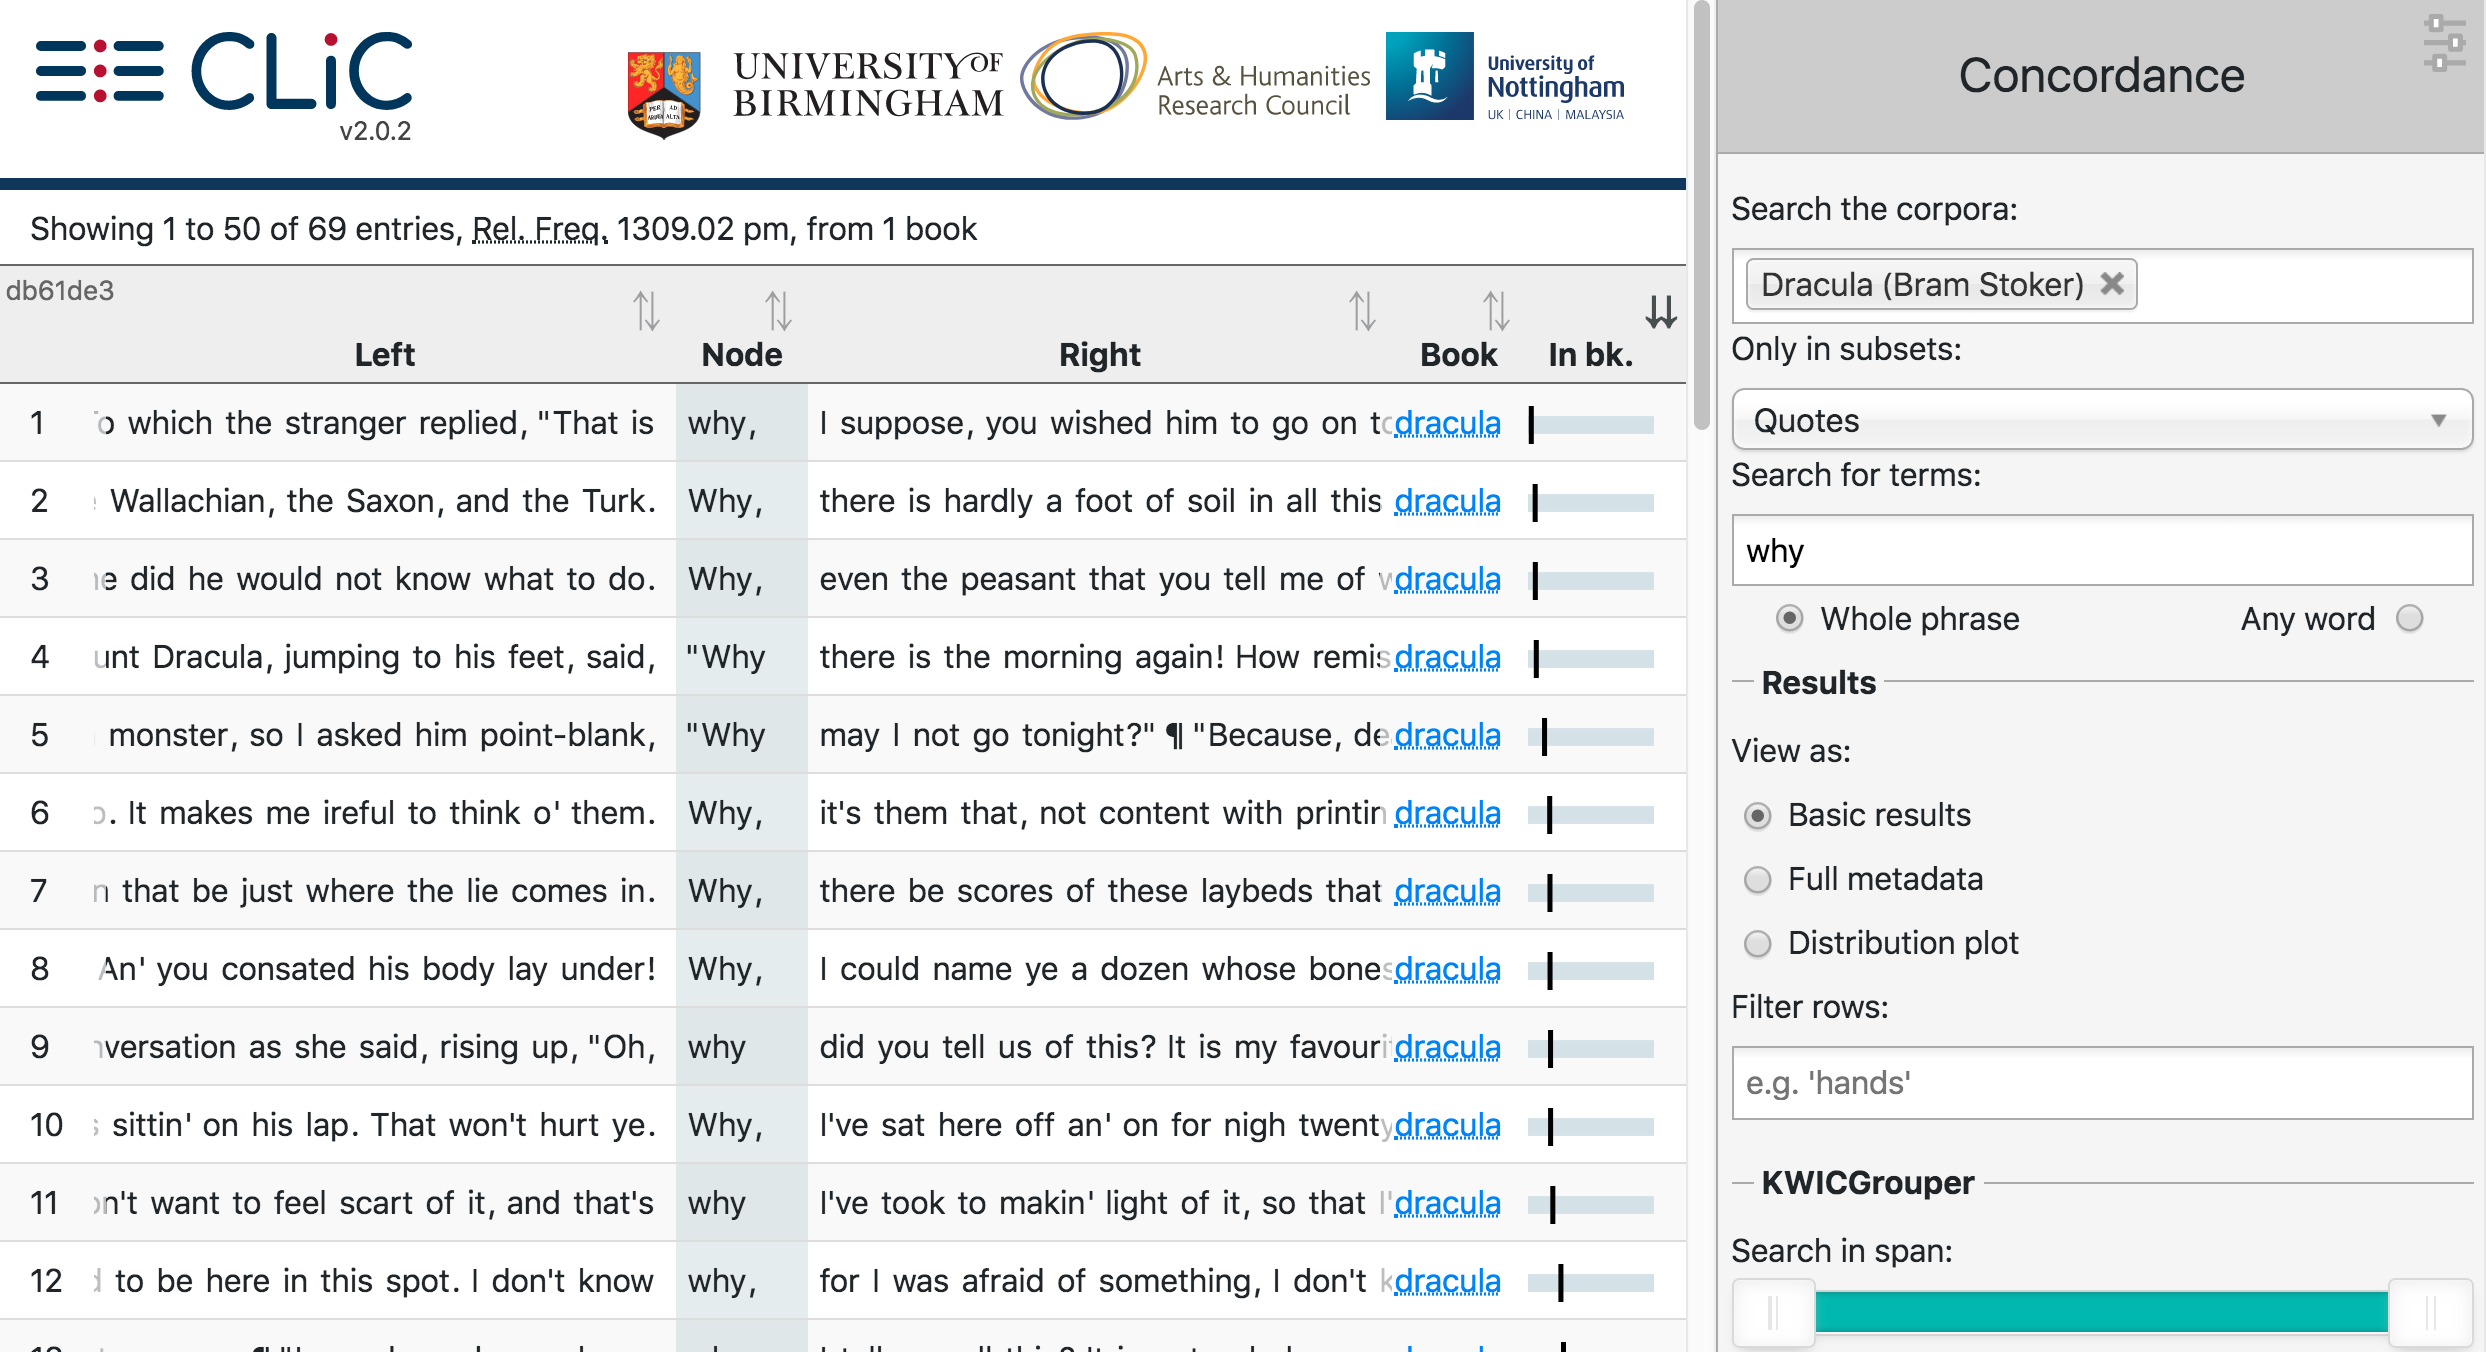Image resolution: width=2486 pixels, height=1352 pixels.
Task: Click the University of Nottingham logo
Action: click(x=1505, y=77)
